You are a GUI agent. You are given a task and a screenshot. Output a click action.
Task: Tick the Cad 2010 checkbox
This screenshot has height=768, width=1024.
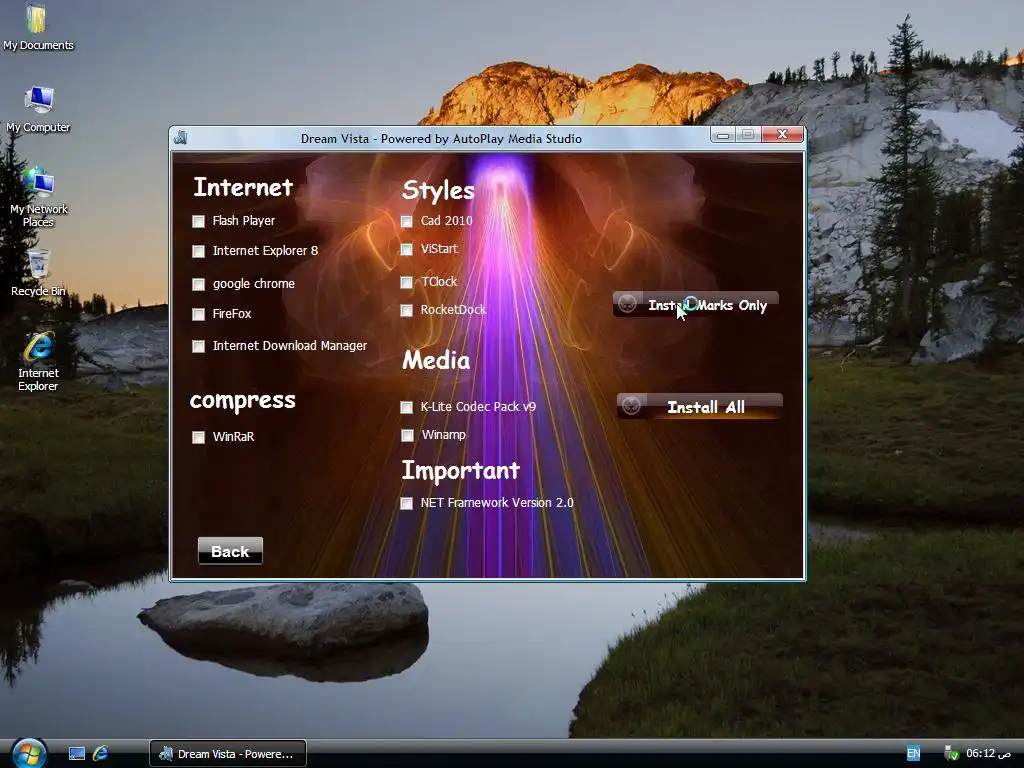tap(406, 221)
